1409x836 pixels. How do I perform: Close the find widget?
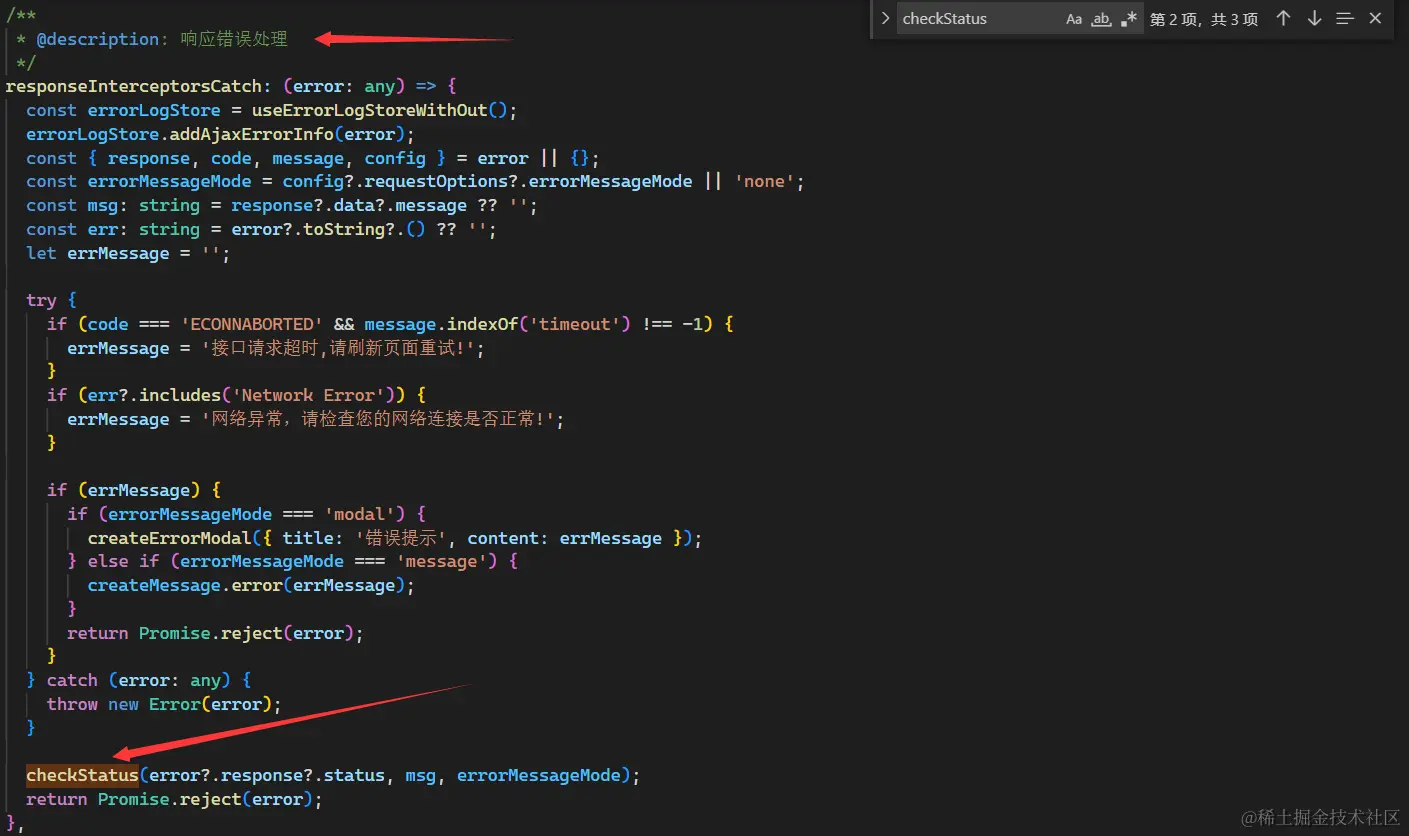(x=1375, y=18)
